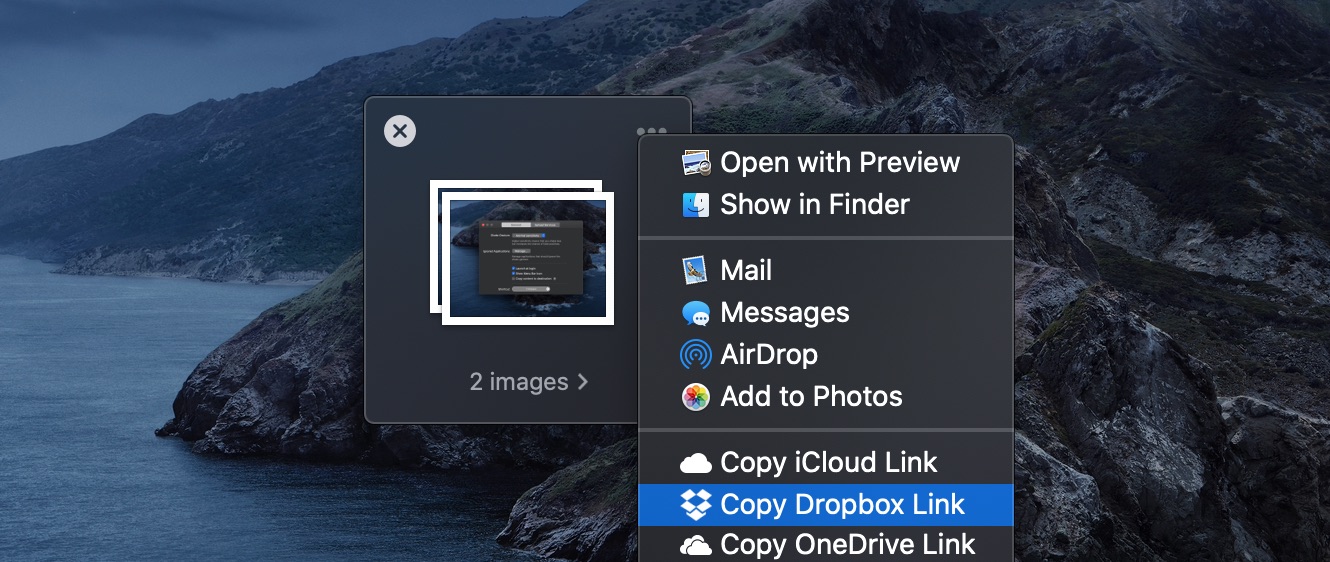Choose the Messages menu entry

coord(826,313)
